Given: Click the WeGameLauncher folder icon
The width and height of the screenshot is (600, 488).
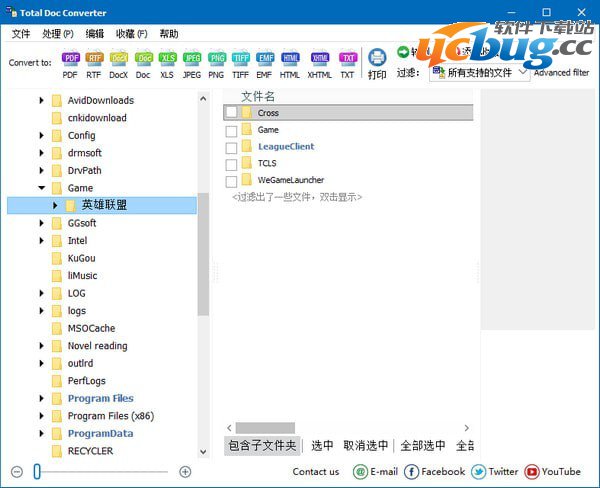Looking at the screenshot, I should (x=247, y=180).
